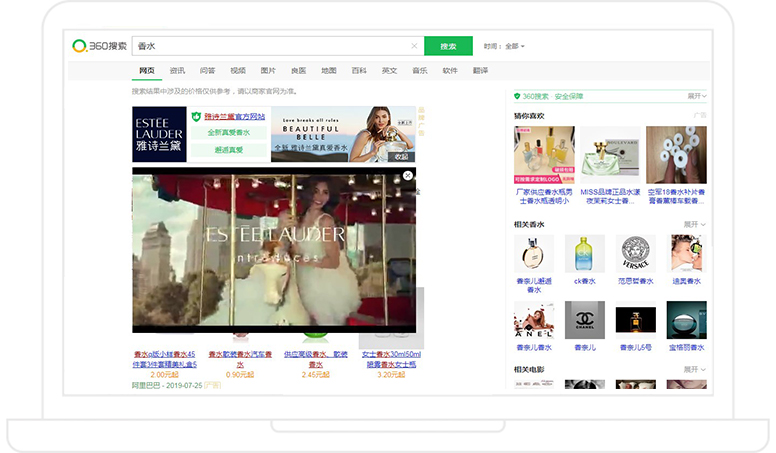Image resolution: width=776 pixels, height=453 pixels.
Task: Click the perfume bottles ad thumbnail
Action: pyautogui.click(x=544, y=155)
